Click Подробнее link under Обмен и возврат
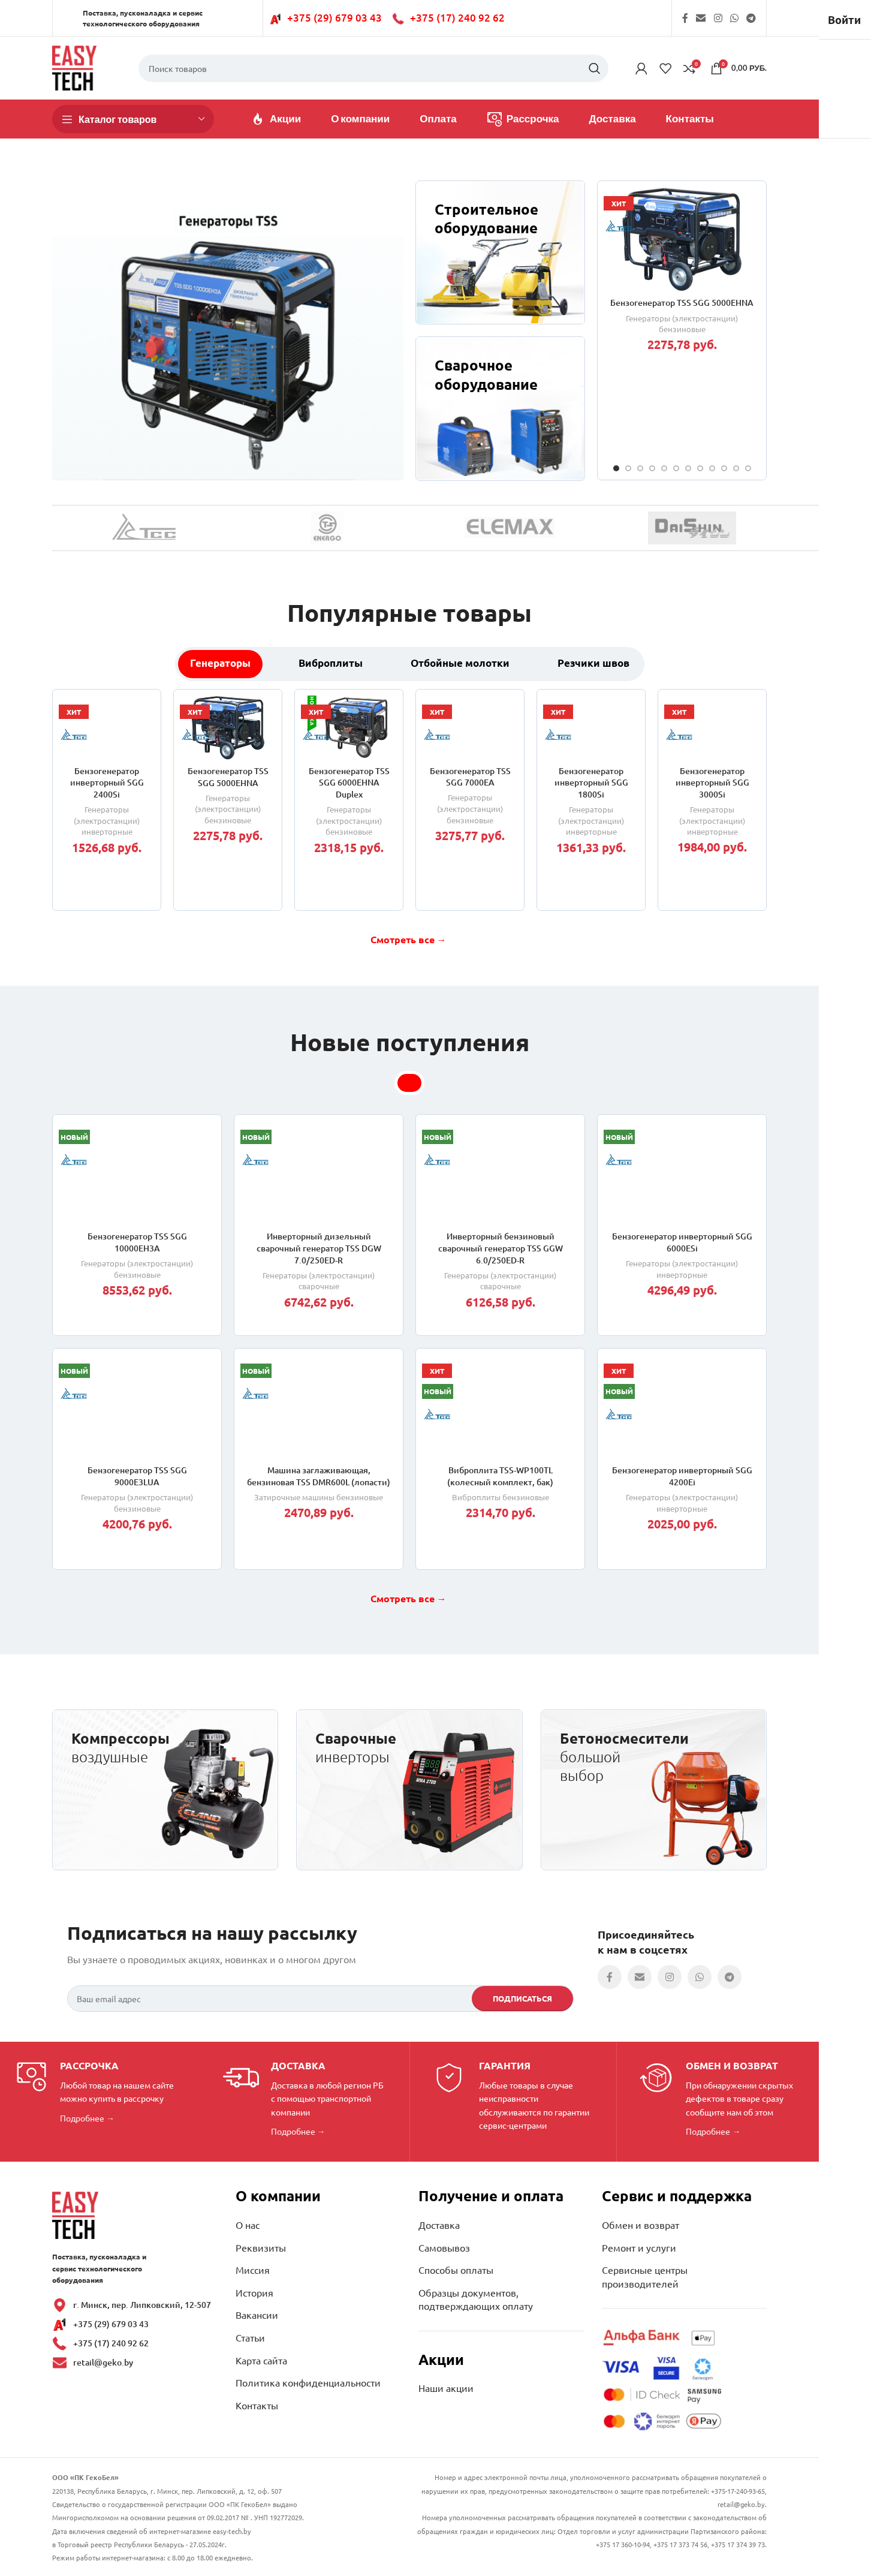Image resolution: width=871 pixels, height=2576 pixels. coord(712,2132)
